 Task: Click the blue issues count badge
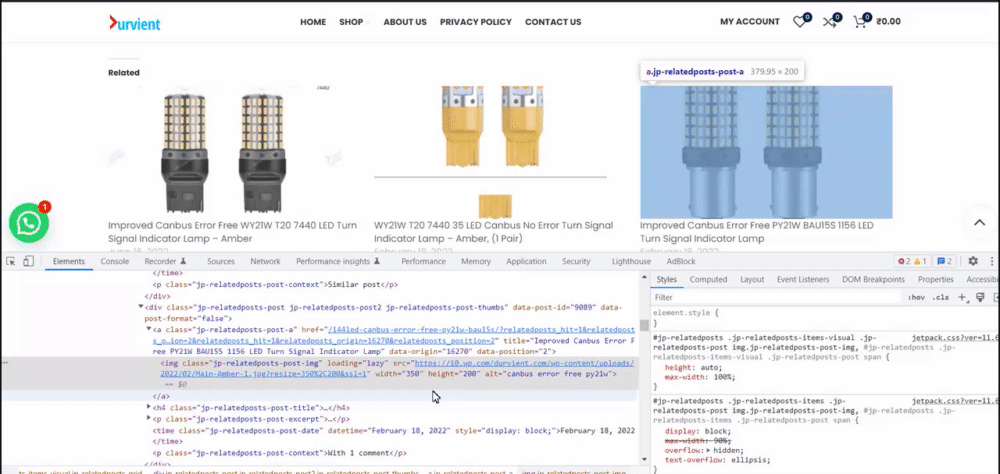click(944, 262)
